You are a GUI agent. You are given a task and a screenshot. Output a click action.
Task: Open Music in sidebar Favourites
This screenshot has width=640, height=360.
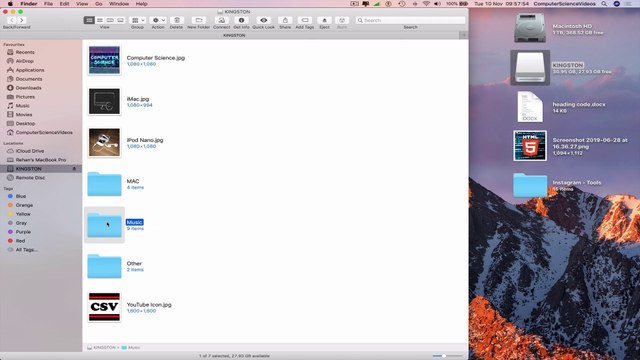click(22, 106)
